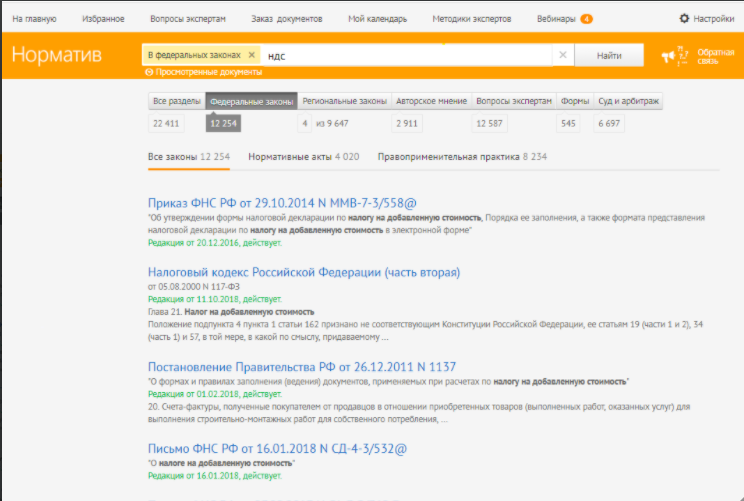Open Постановление Правительства РФ N 1137
The height and width of the screenshot is (501, 744).
pyautogui.click(x=302, y=367)
